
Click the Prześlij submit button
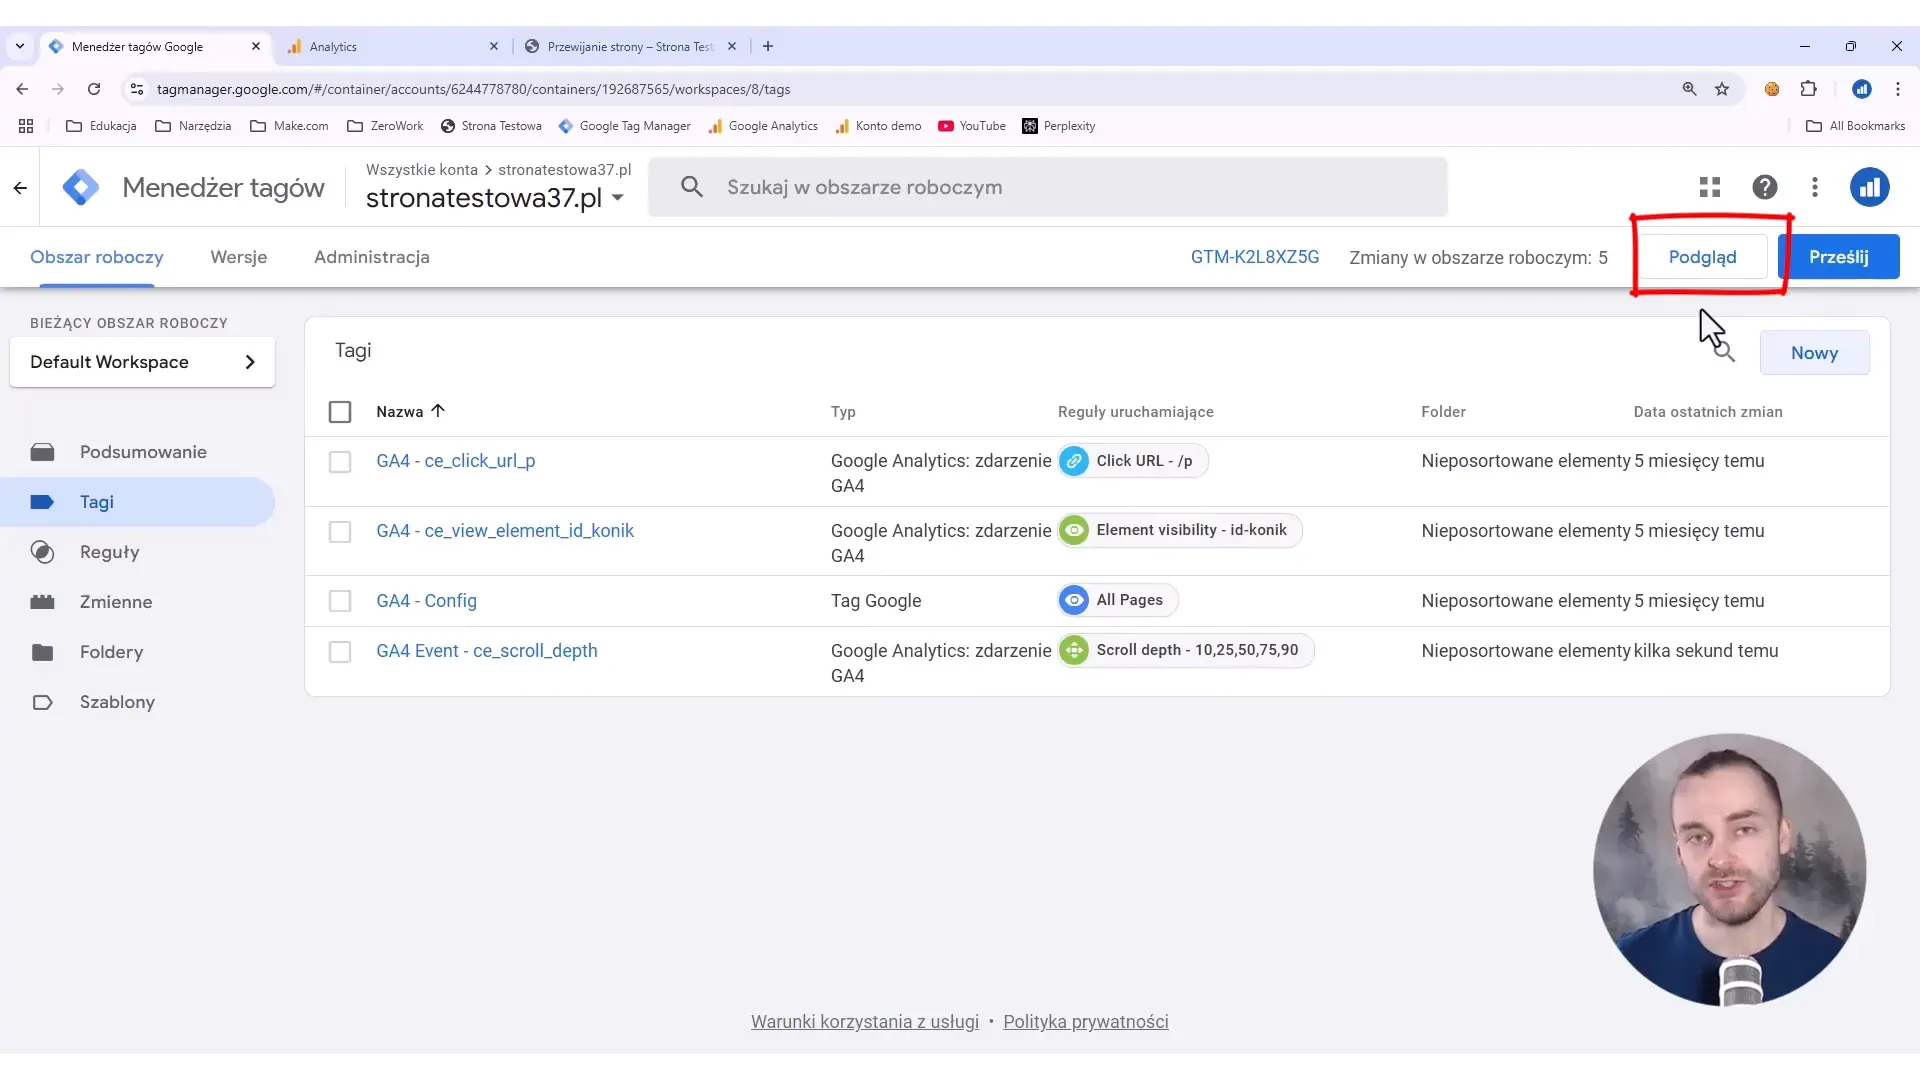point(1839,257)
